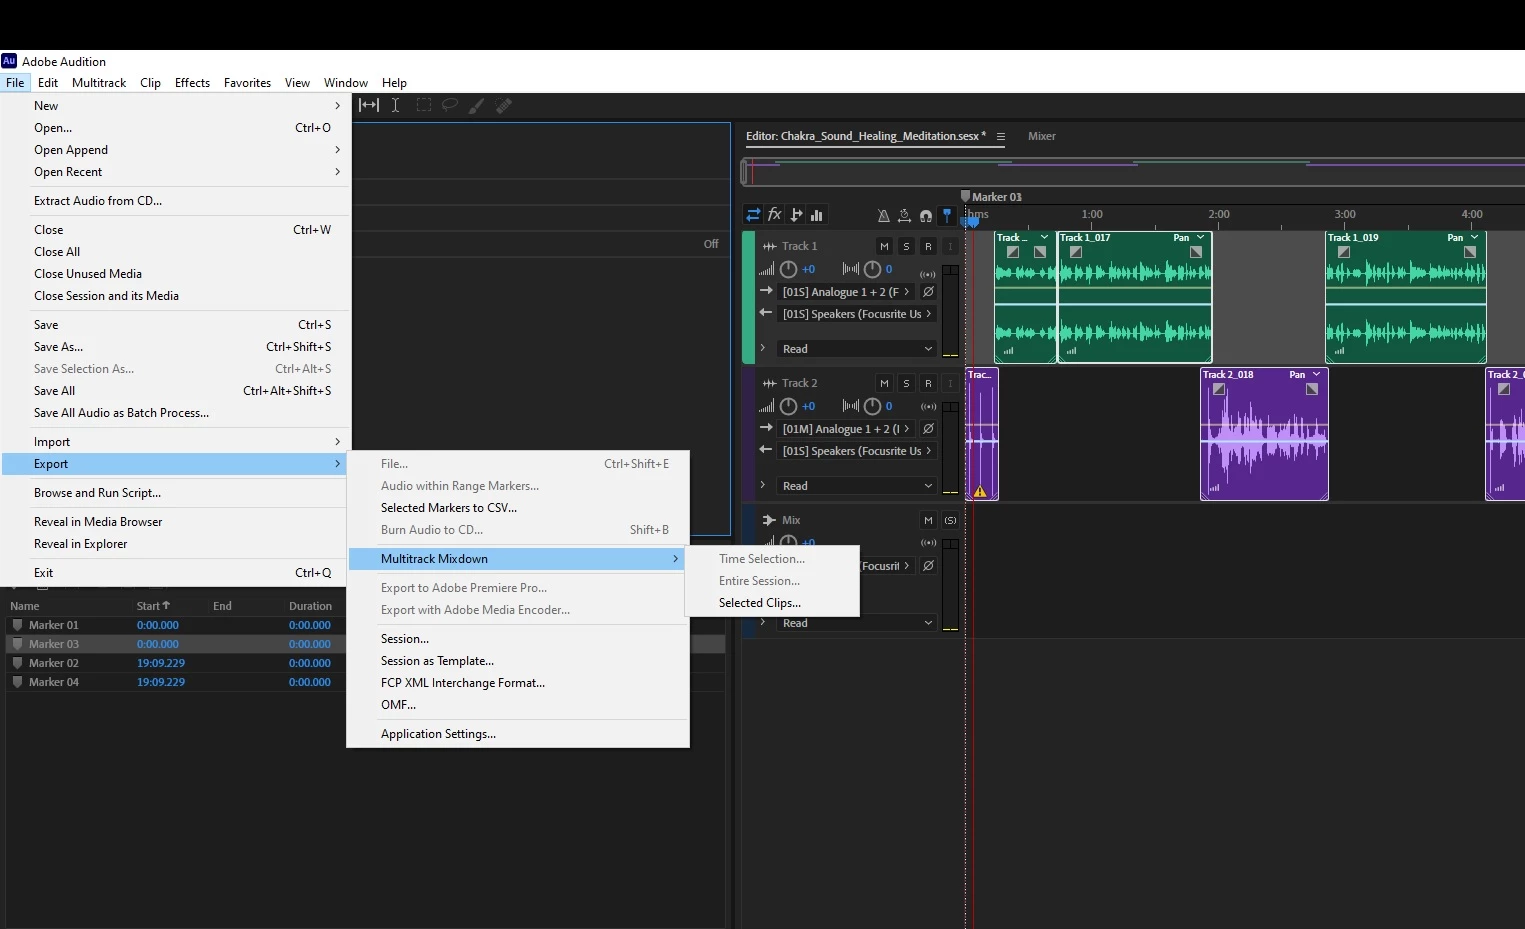The width and height of the screenshot is (1525, 929).
Task: Click the Track 1 waveform icon
Action: click(769, 246)
